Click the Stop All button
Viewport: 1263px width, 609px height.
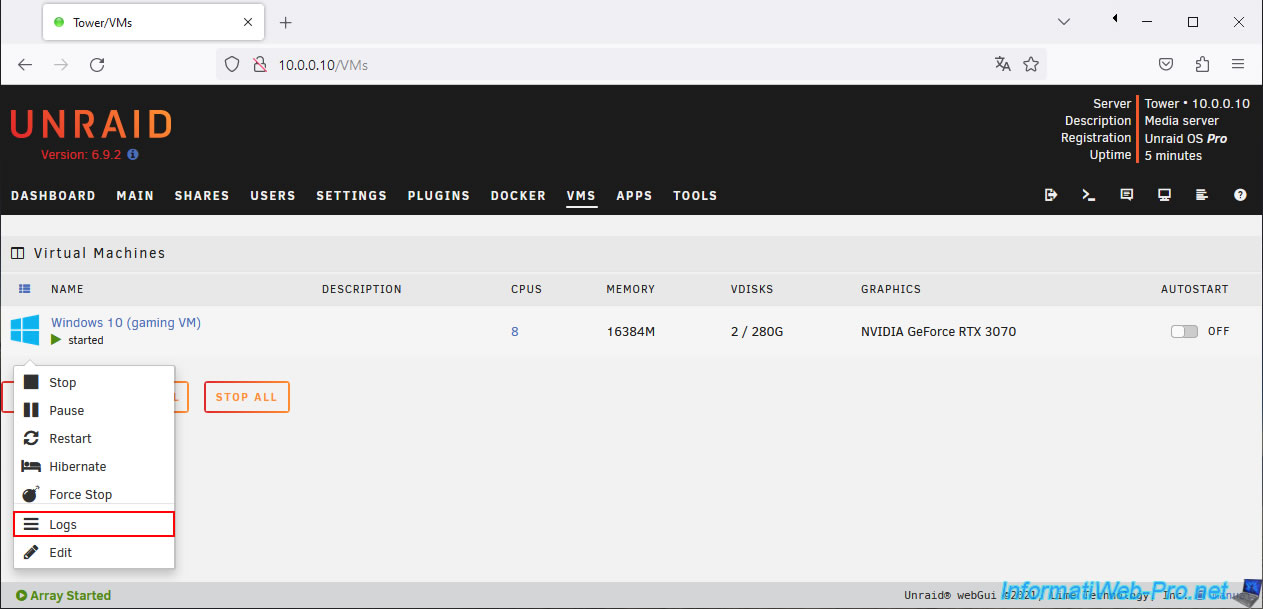(x=246, y=397)
